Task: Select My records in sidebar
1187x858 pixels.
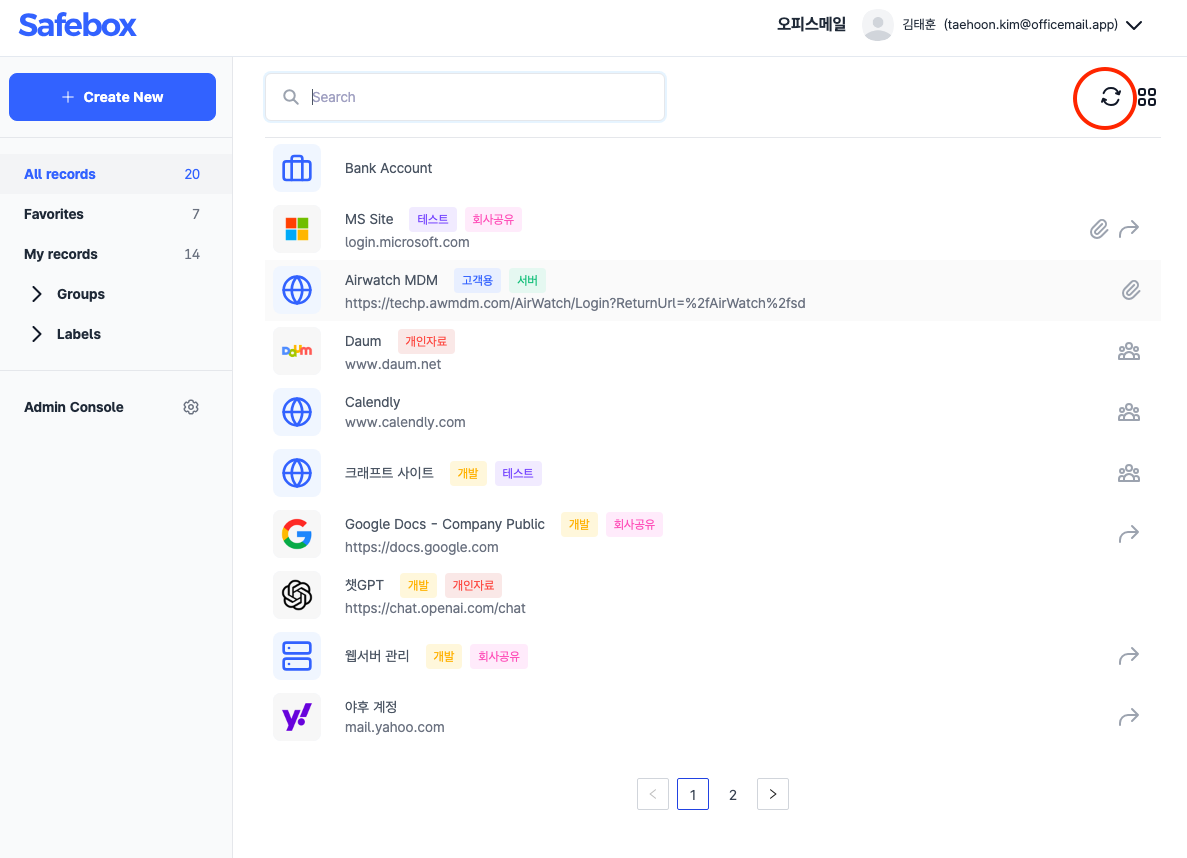Action: tap(61, 254)
